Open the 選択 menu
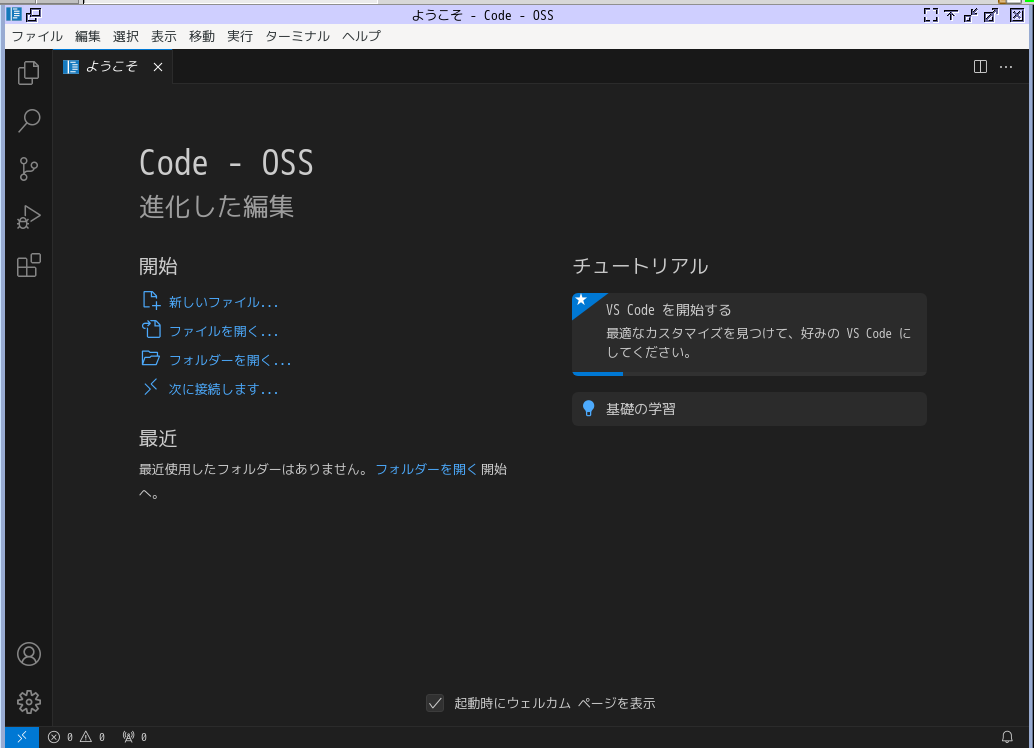Image resolution: width=1034 pixels, height=748 pixels. click(x=125, y=36)
